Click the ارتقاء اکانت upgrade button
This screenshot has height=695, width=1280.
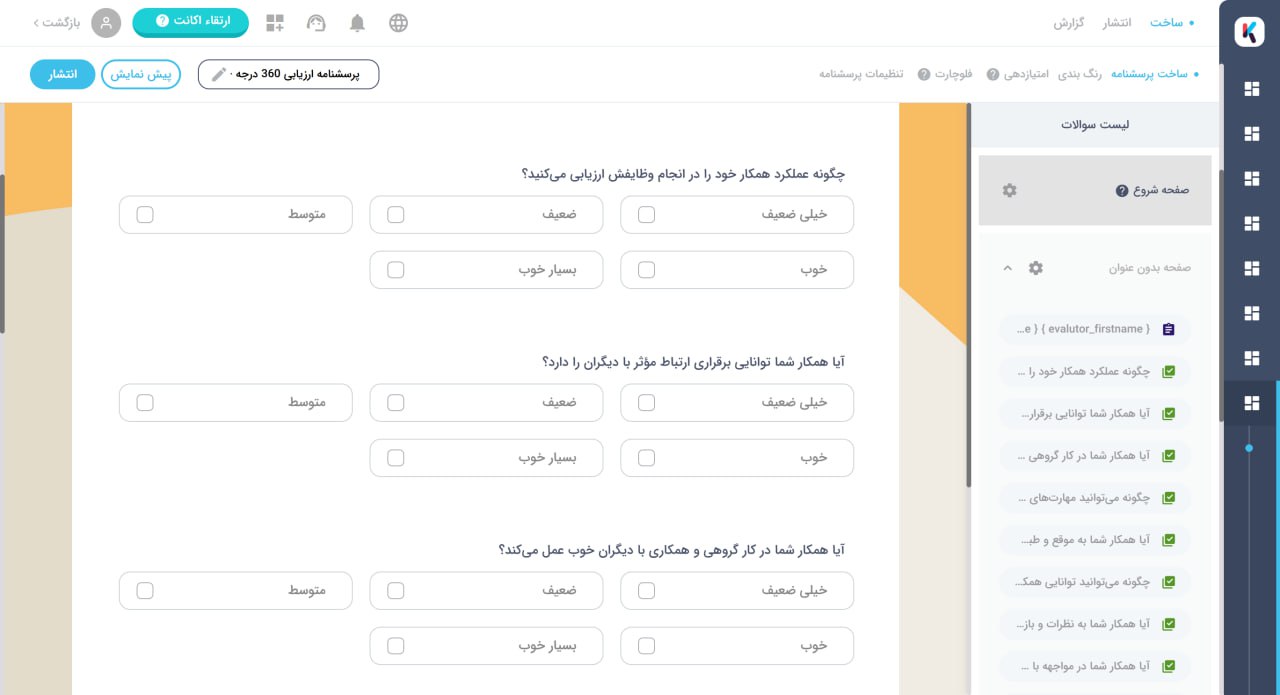[190, 21]
